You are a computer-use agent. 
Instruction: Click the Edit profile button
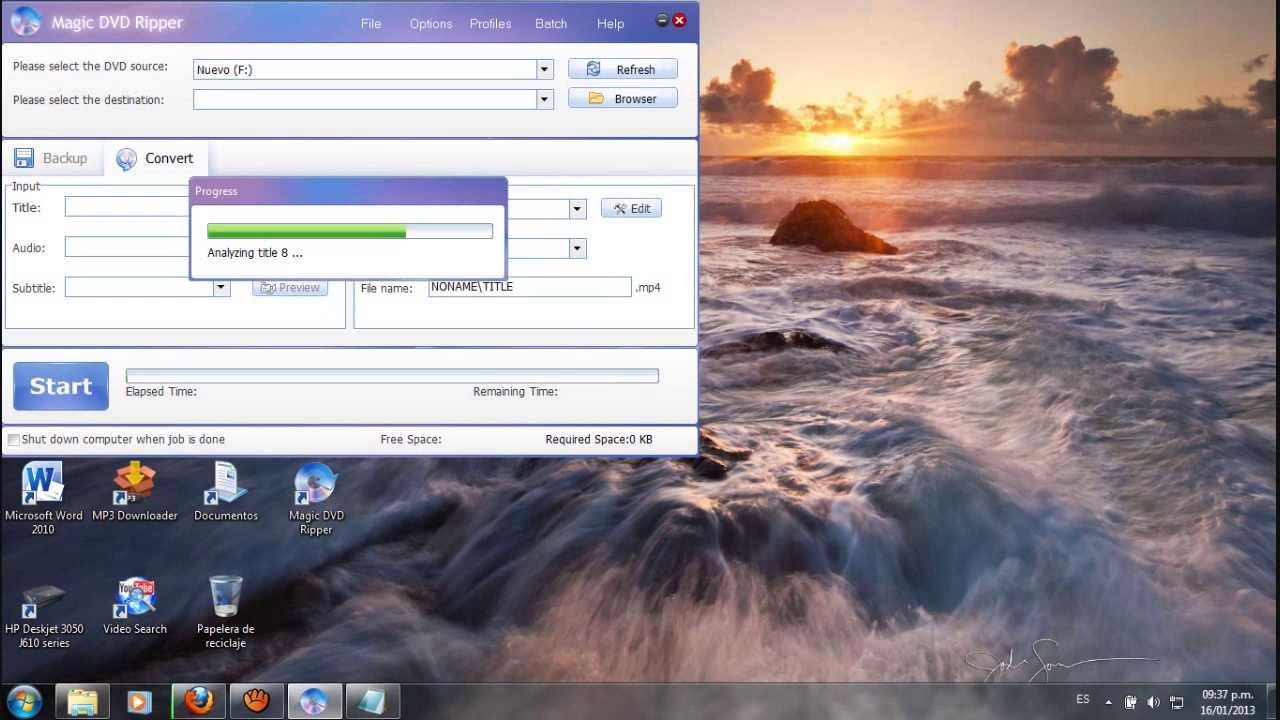[x=631, y=208]
